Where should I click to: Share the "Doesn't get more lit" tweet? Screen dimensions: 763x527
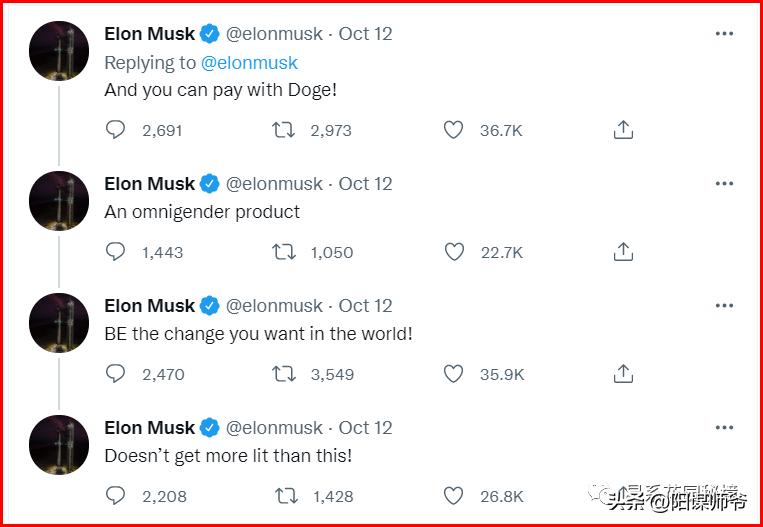pyautogui.click(x=623, y=496)
